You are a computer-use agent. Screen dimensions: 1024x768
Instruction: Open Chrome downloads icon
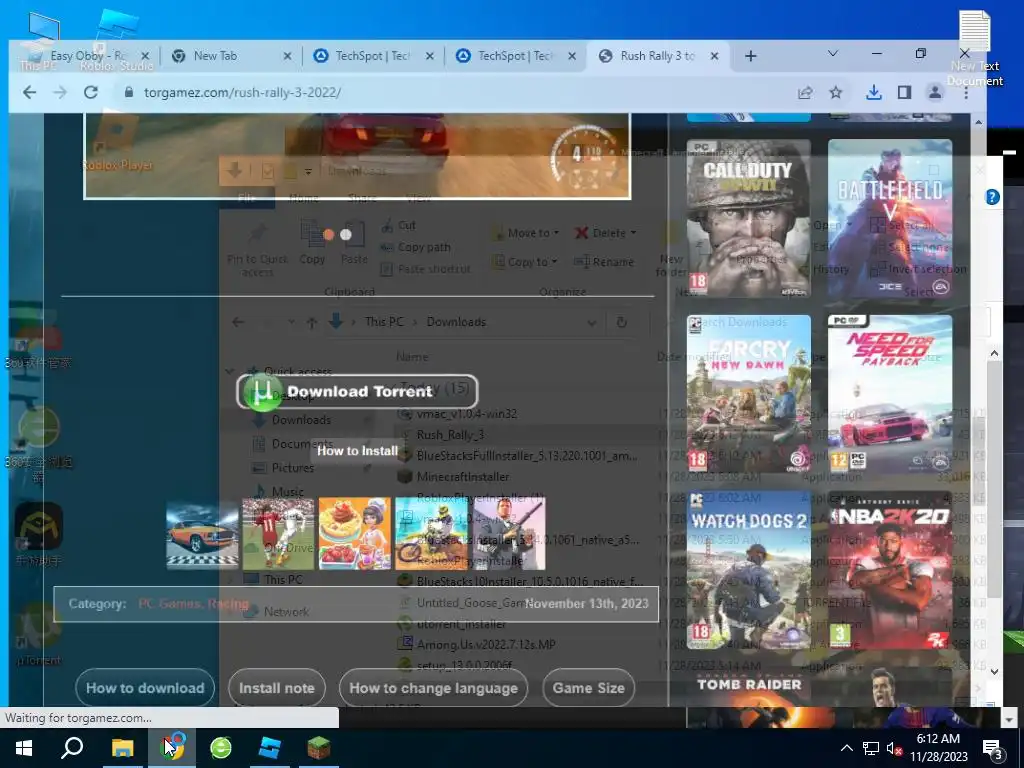(x=874, y=93)
